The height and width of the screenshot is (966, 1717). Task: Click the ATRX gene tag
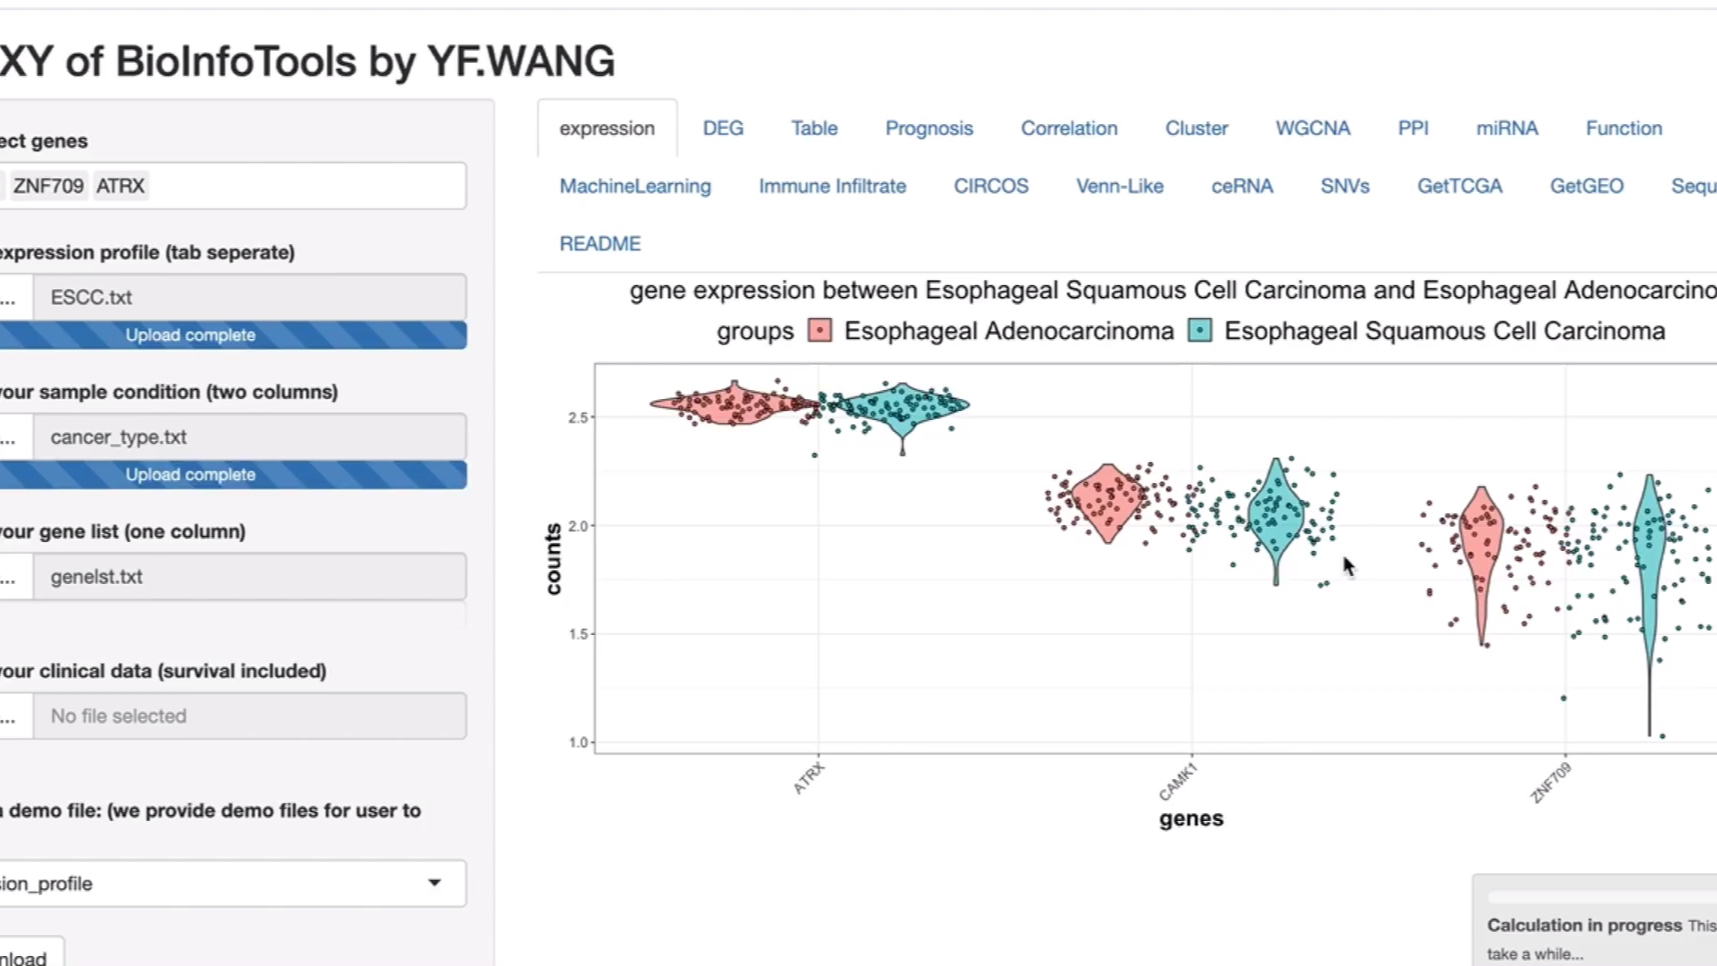point(120,186)
